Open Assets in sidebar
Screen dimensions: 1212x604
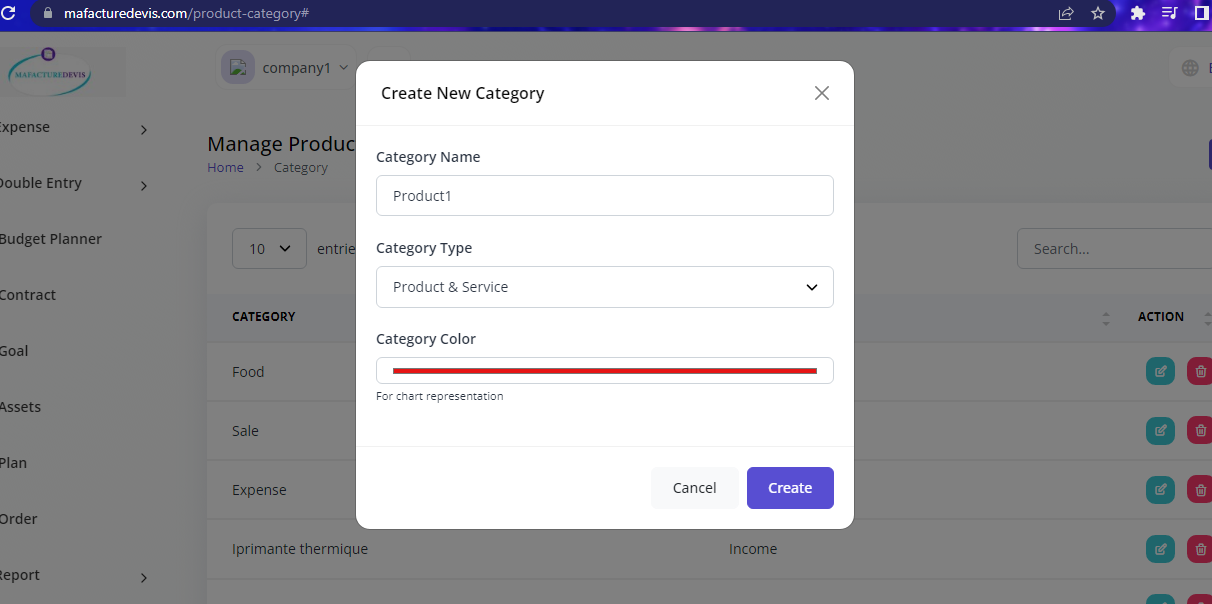tap(19, 407)
